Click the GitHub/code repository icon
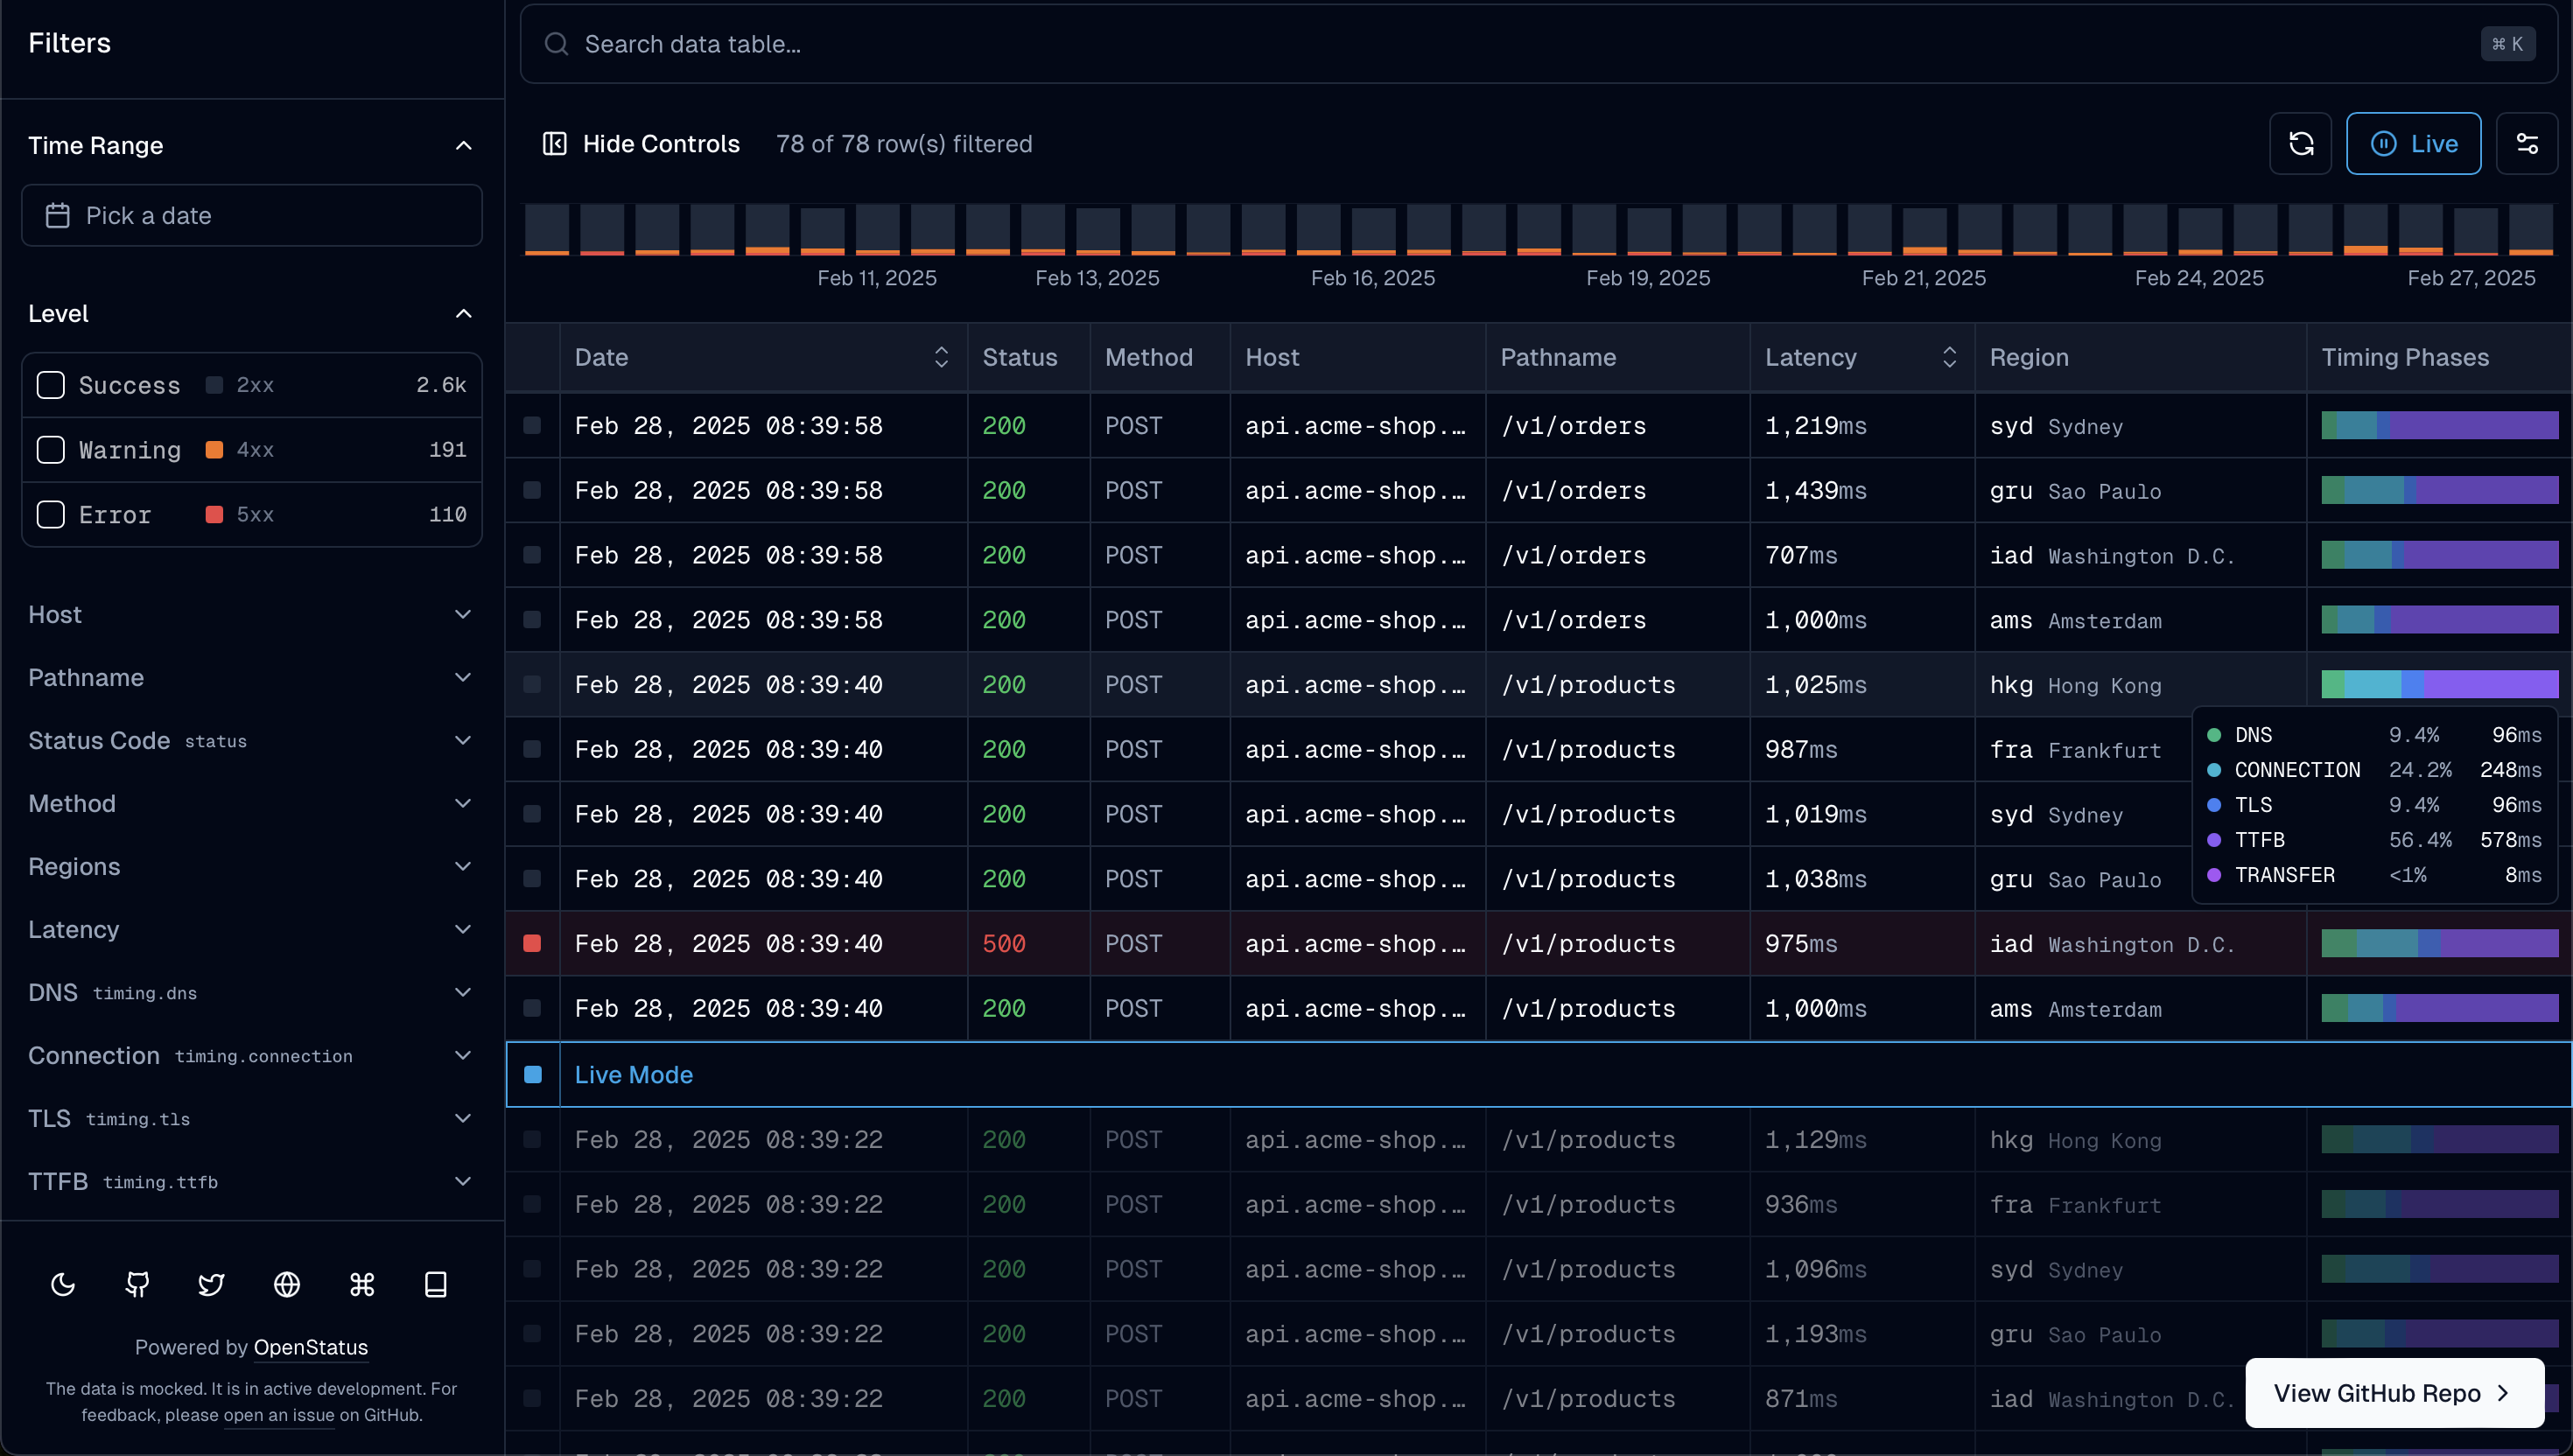This screenshot has width=2573, height=1456. (x=138, y=1284)
